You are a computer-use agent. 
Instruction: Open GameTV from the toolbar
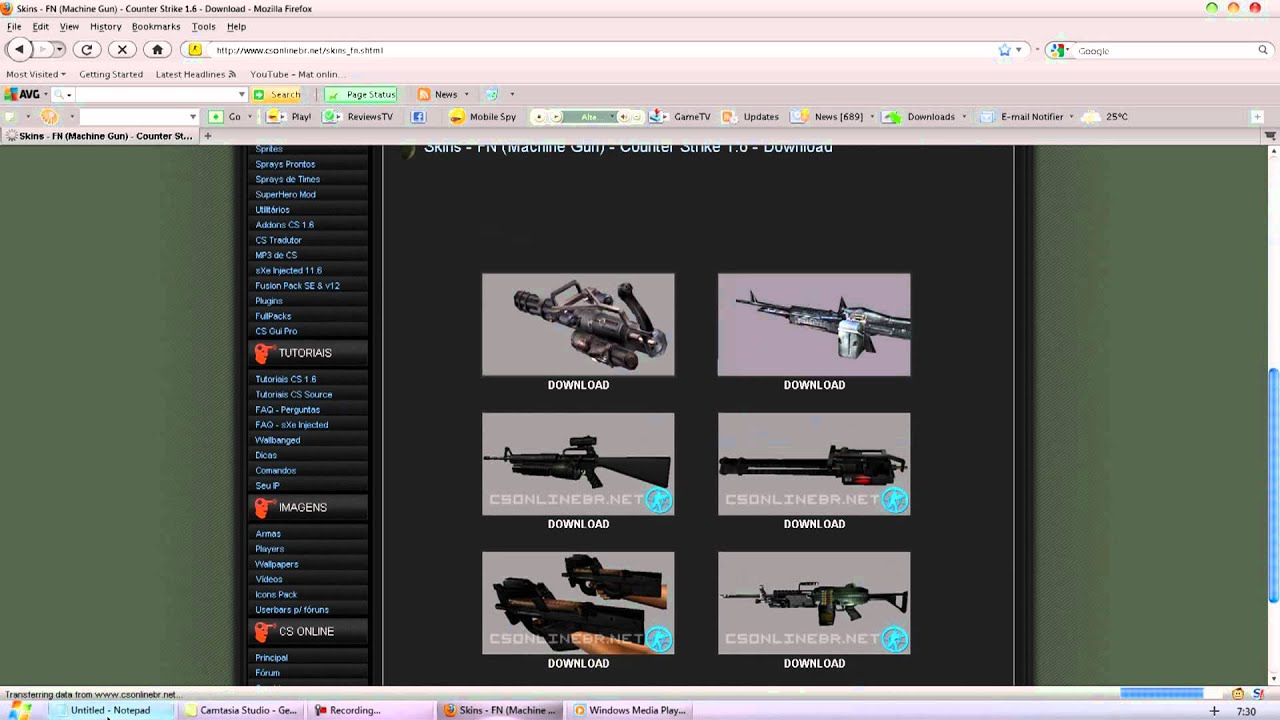click(x=680, y=117)
